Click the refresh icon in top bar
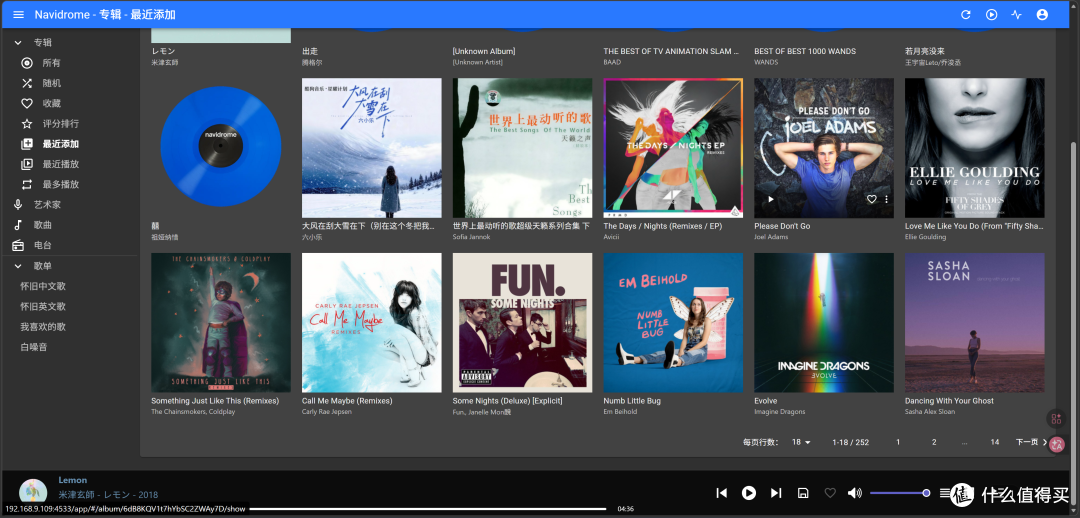Viewport: 1080px width, 518px height. pos(966,14)
